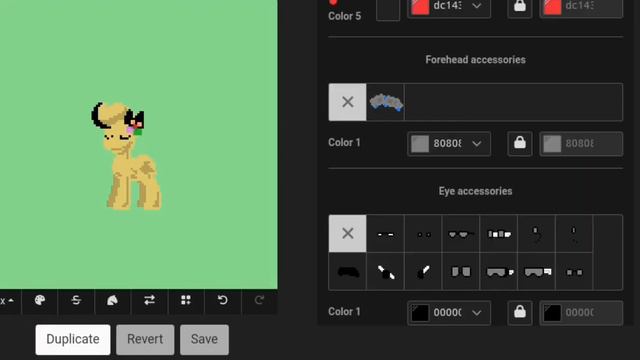Choose the small round dot glasses
Screen dimensions: 640x360
tap(423, 234)
